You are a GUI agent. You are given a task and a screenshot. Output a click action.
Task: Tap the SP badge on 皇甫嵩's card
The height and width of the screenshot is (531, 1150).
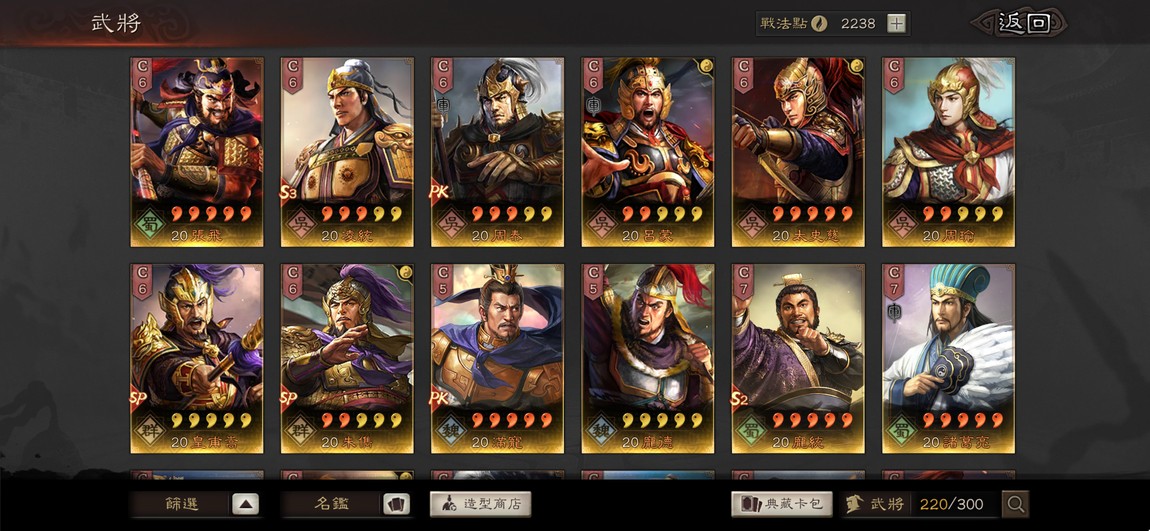(x=138, y=397)
